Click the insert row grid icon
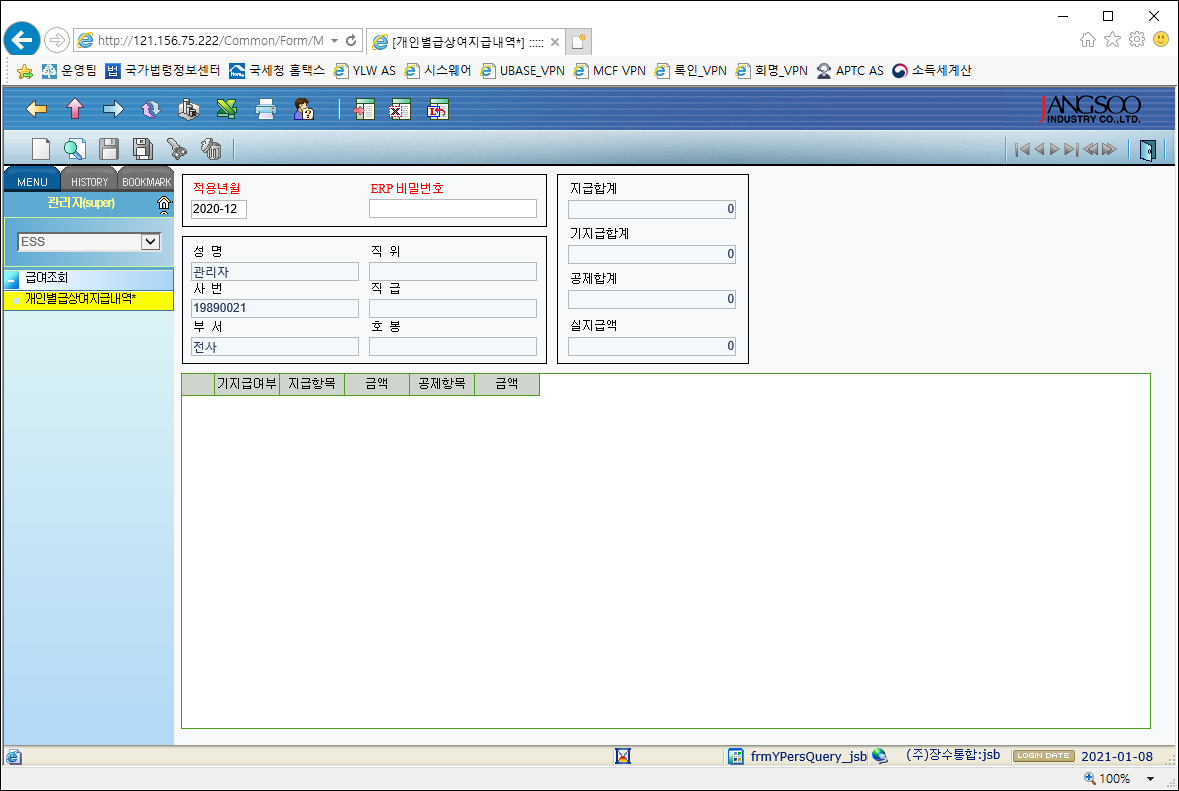Viewport: 1179px width, 791px height. (365, 110)
